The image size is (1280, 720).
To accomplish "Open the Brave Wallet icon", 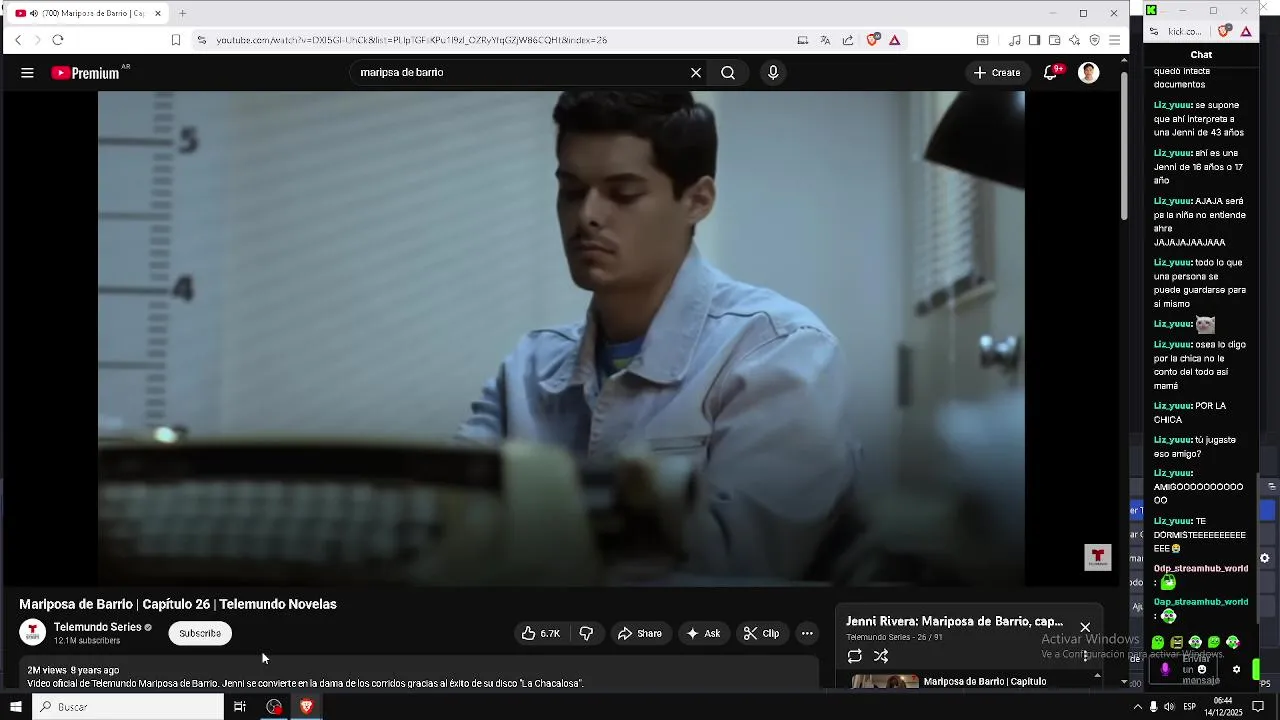I will pyautogui.click(x=1054, y=40).
